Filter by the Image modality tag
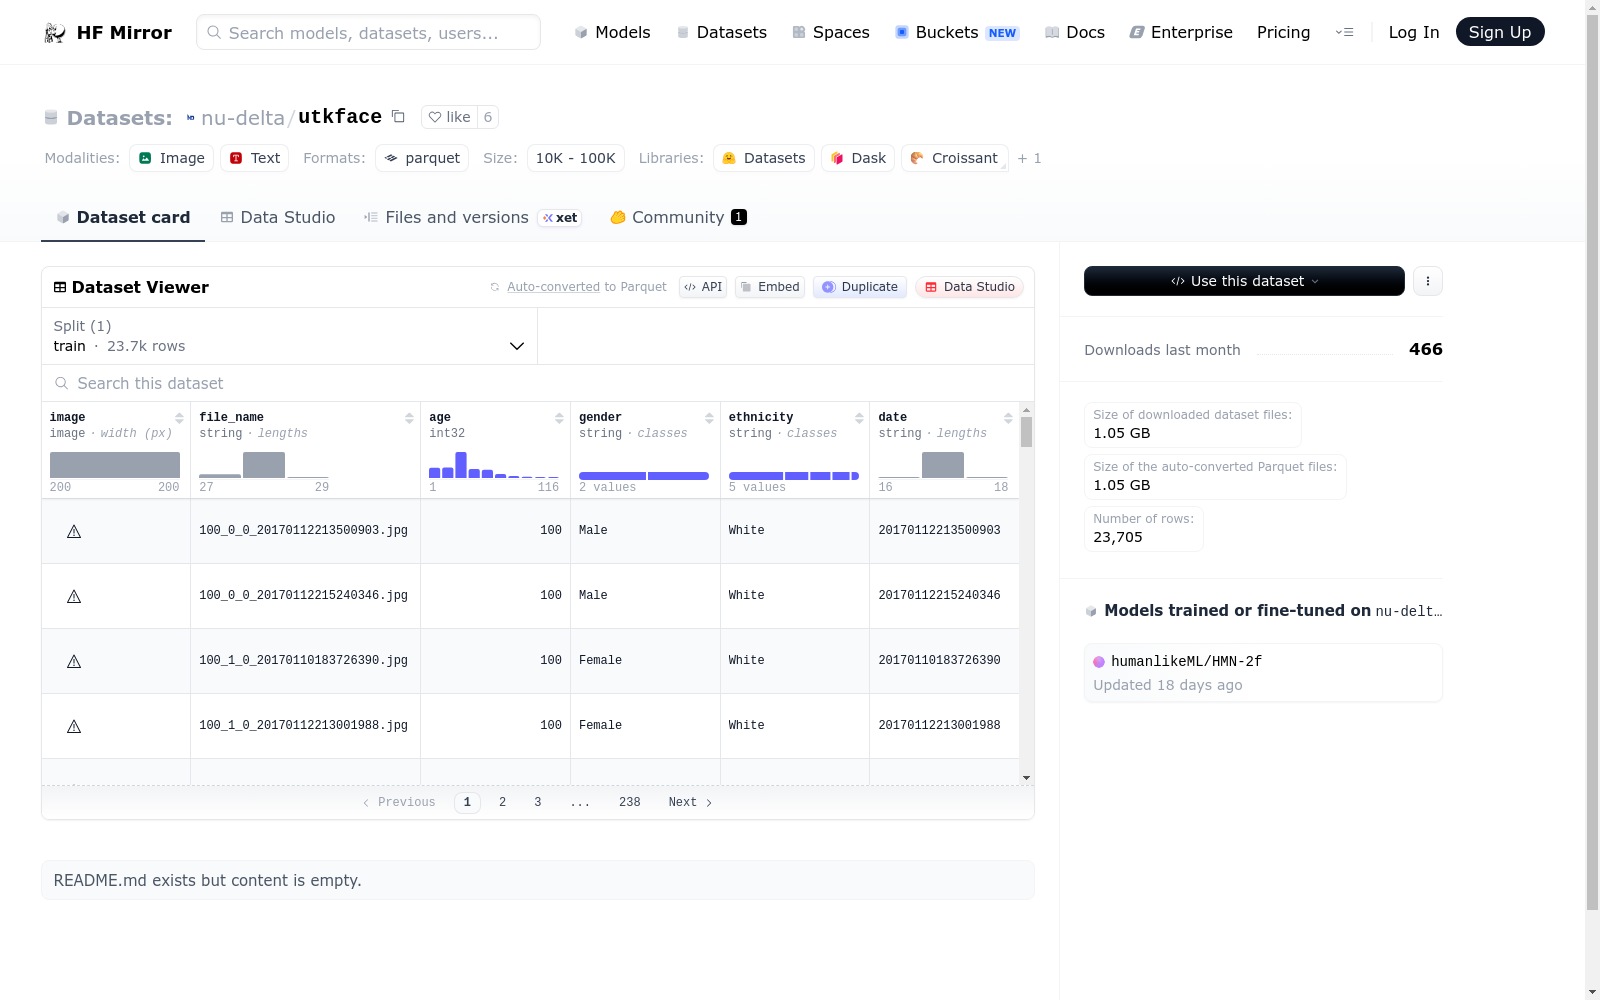 [171, 158]
